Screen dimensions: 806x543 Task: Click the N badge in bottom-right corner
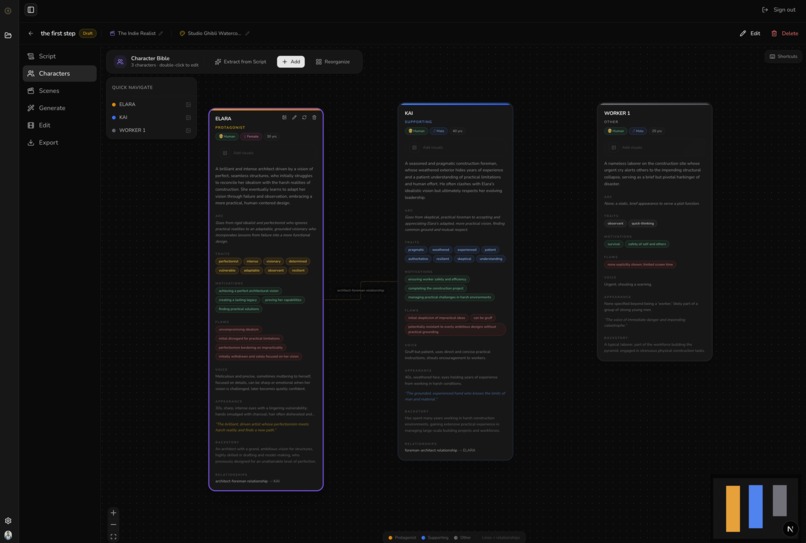click(791, 529)
